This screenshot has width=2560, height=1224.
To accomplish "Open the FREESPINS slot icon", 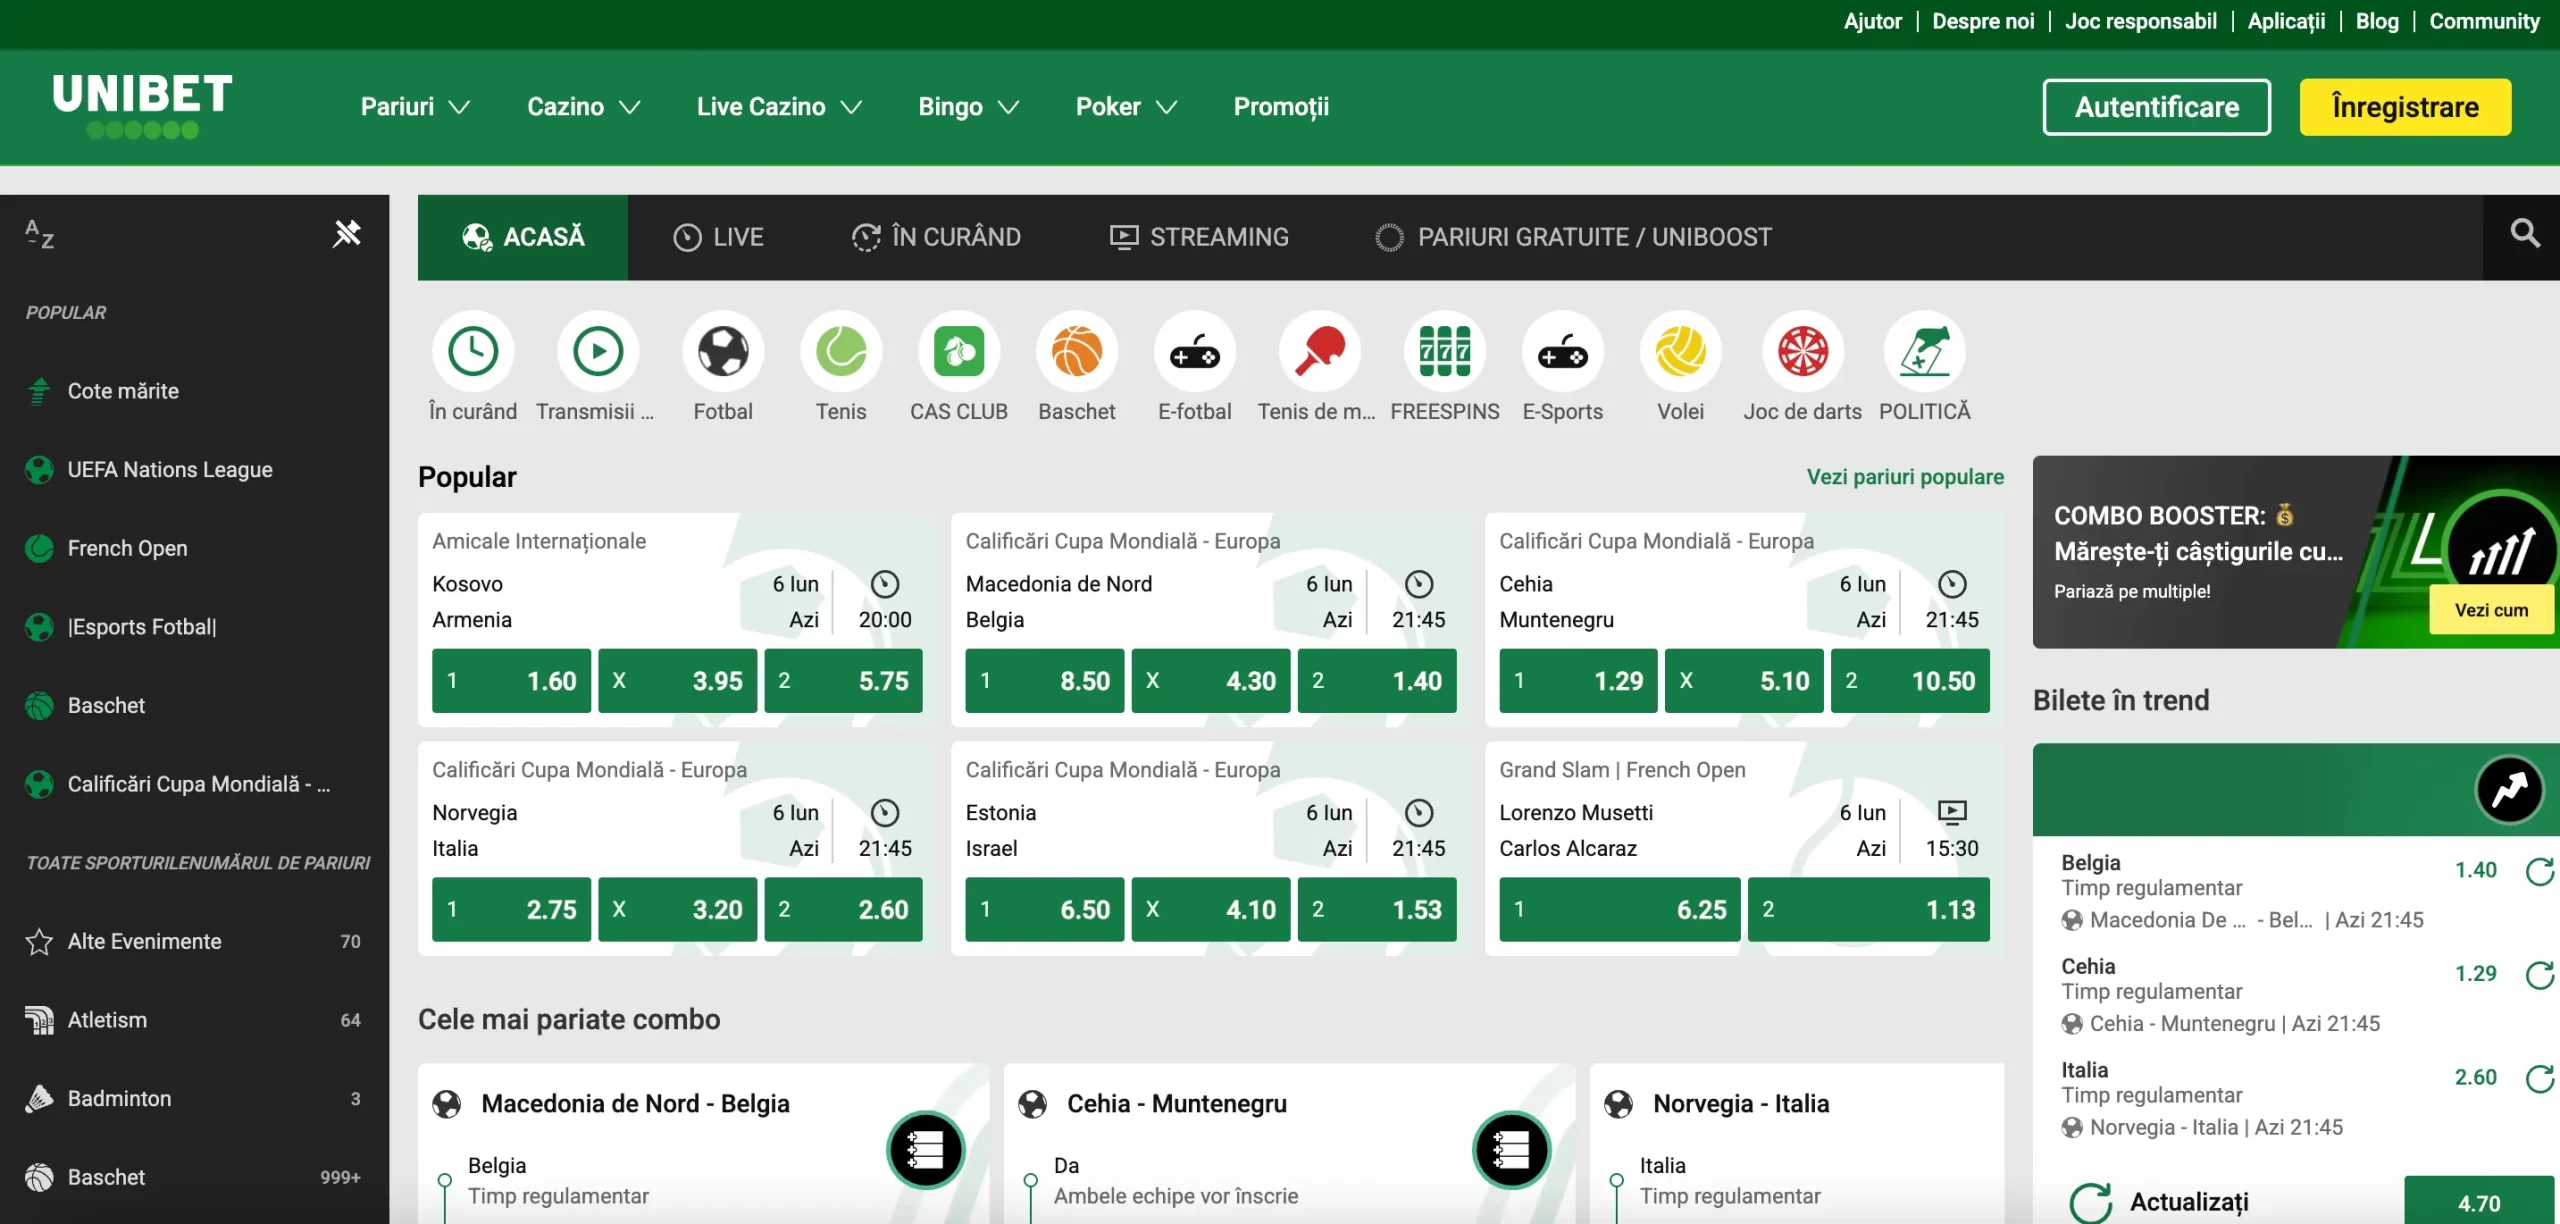I will [1445, 351].
